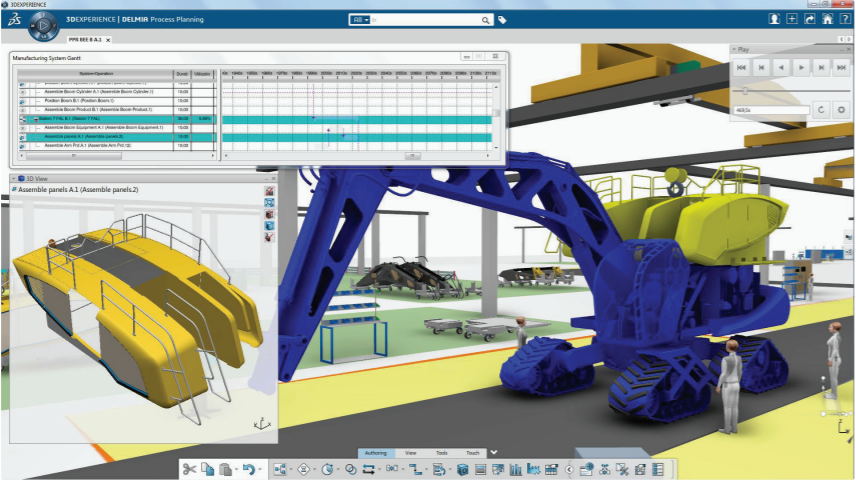Screen dimensions: 856x482
Task: Select the Tools tab
Action: point(441,453)
